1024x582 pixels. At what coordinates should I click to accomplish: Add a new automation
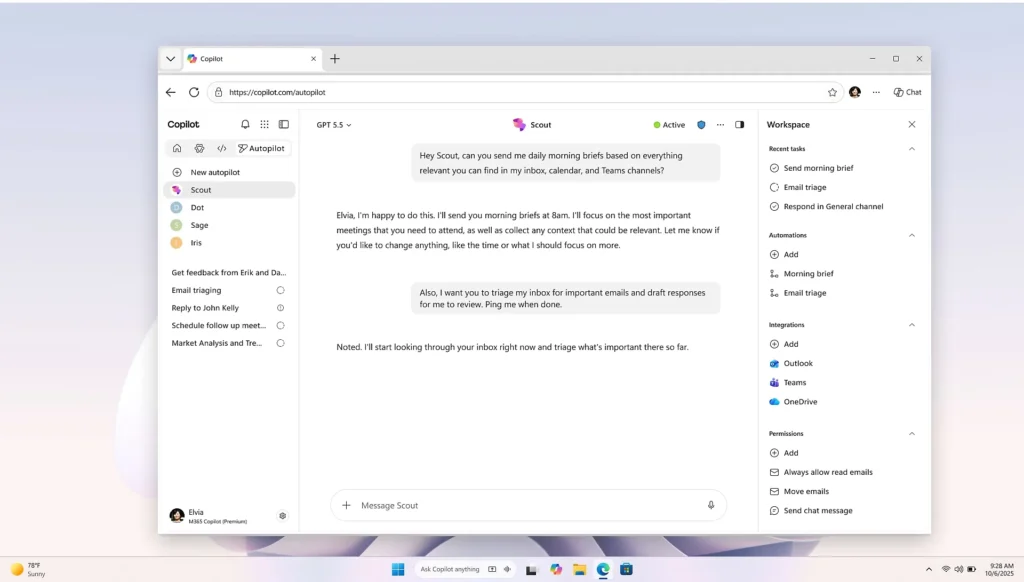tap(784, 255)
